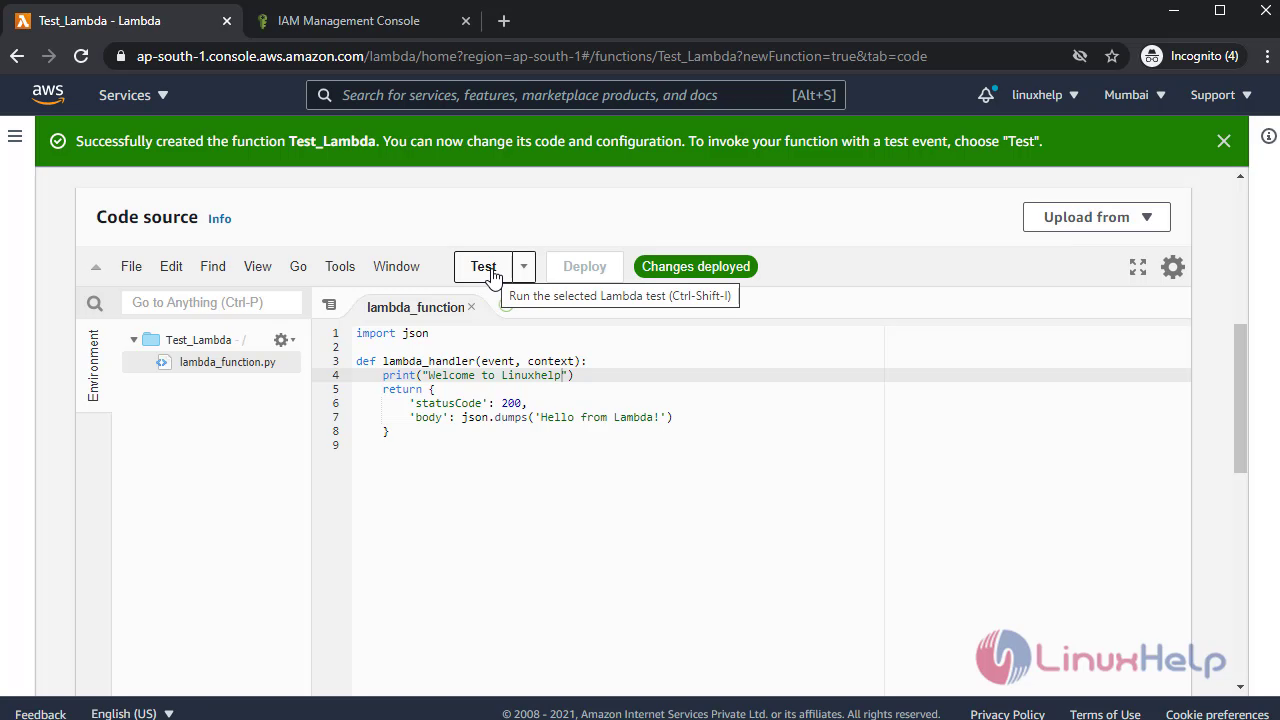Run the Test button

pyautogui.click(x=484, y=267)
